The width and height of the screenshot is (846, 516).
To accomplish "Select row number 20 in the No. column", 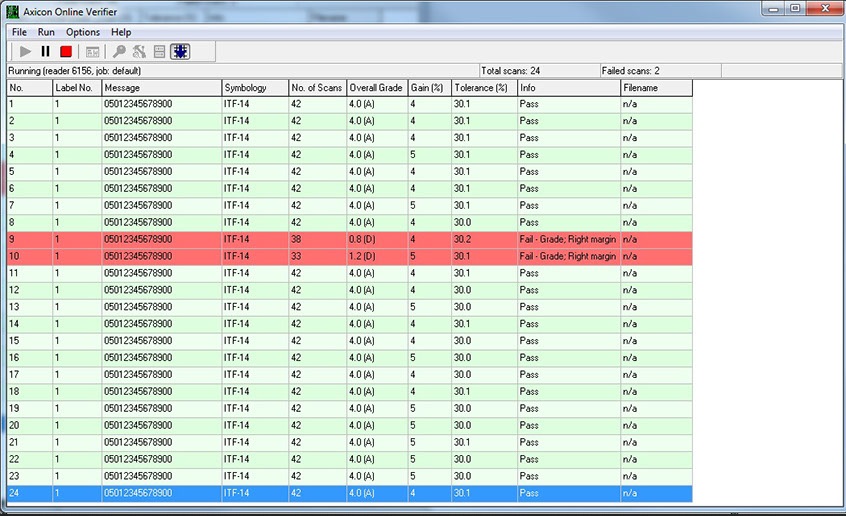I will (30, 425).
